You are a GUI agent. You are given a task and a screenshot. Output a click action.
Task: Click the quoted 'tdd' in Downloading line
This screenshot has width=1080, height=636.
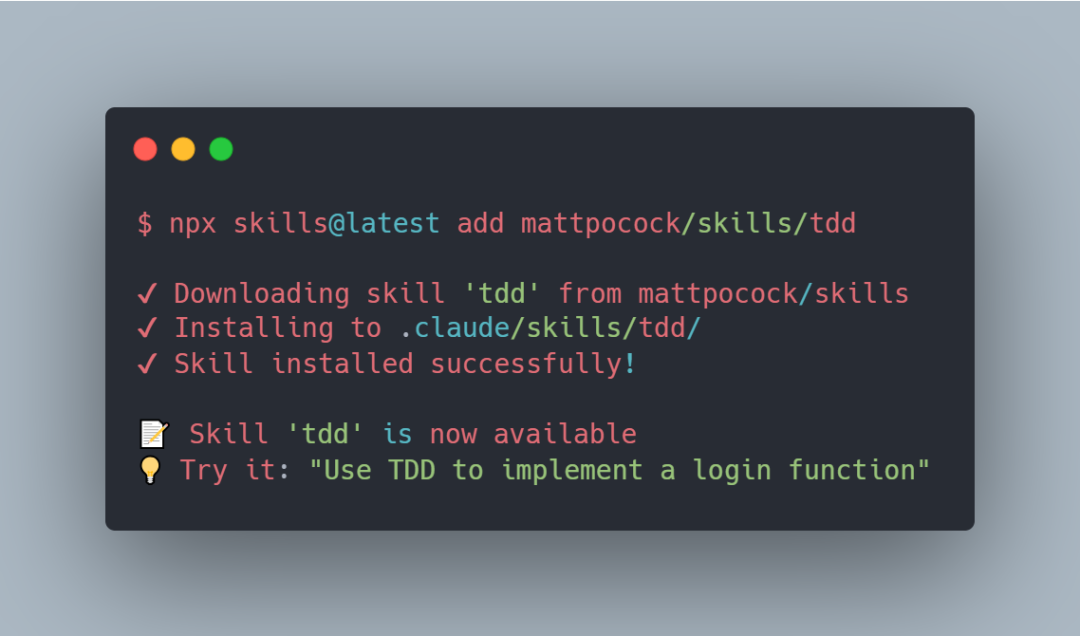pyautogui.click(x=502, y=294)
